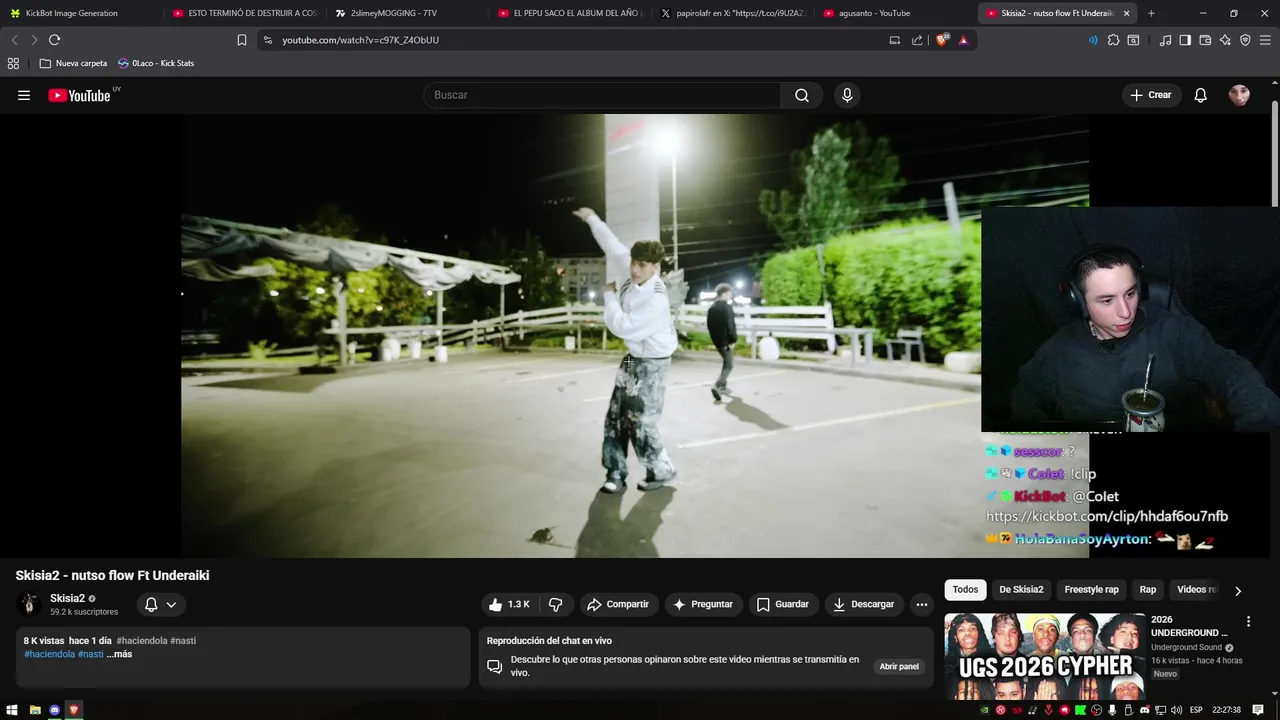
Task: Click the search magnifier button
Action: click(x=802, y=95)
